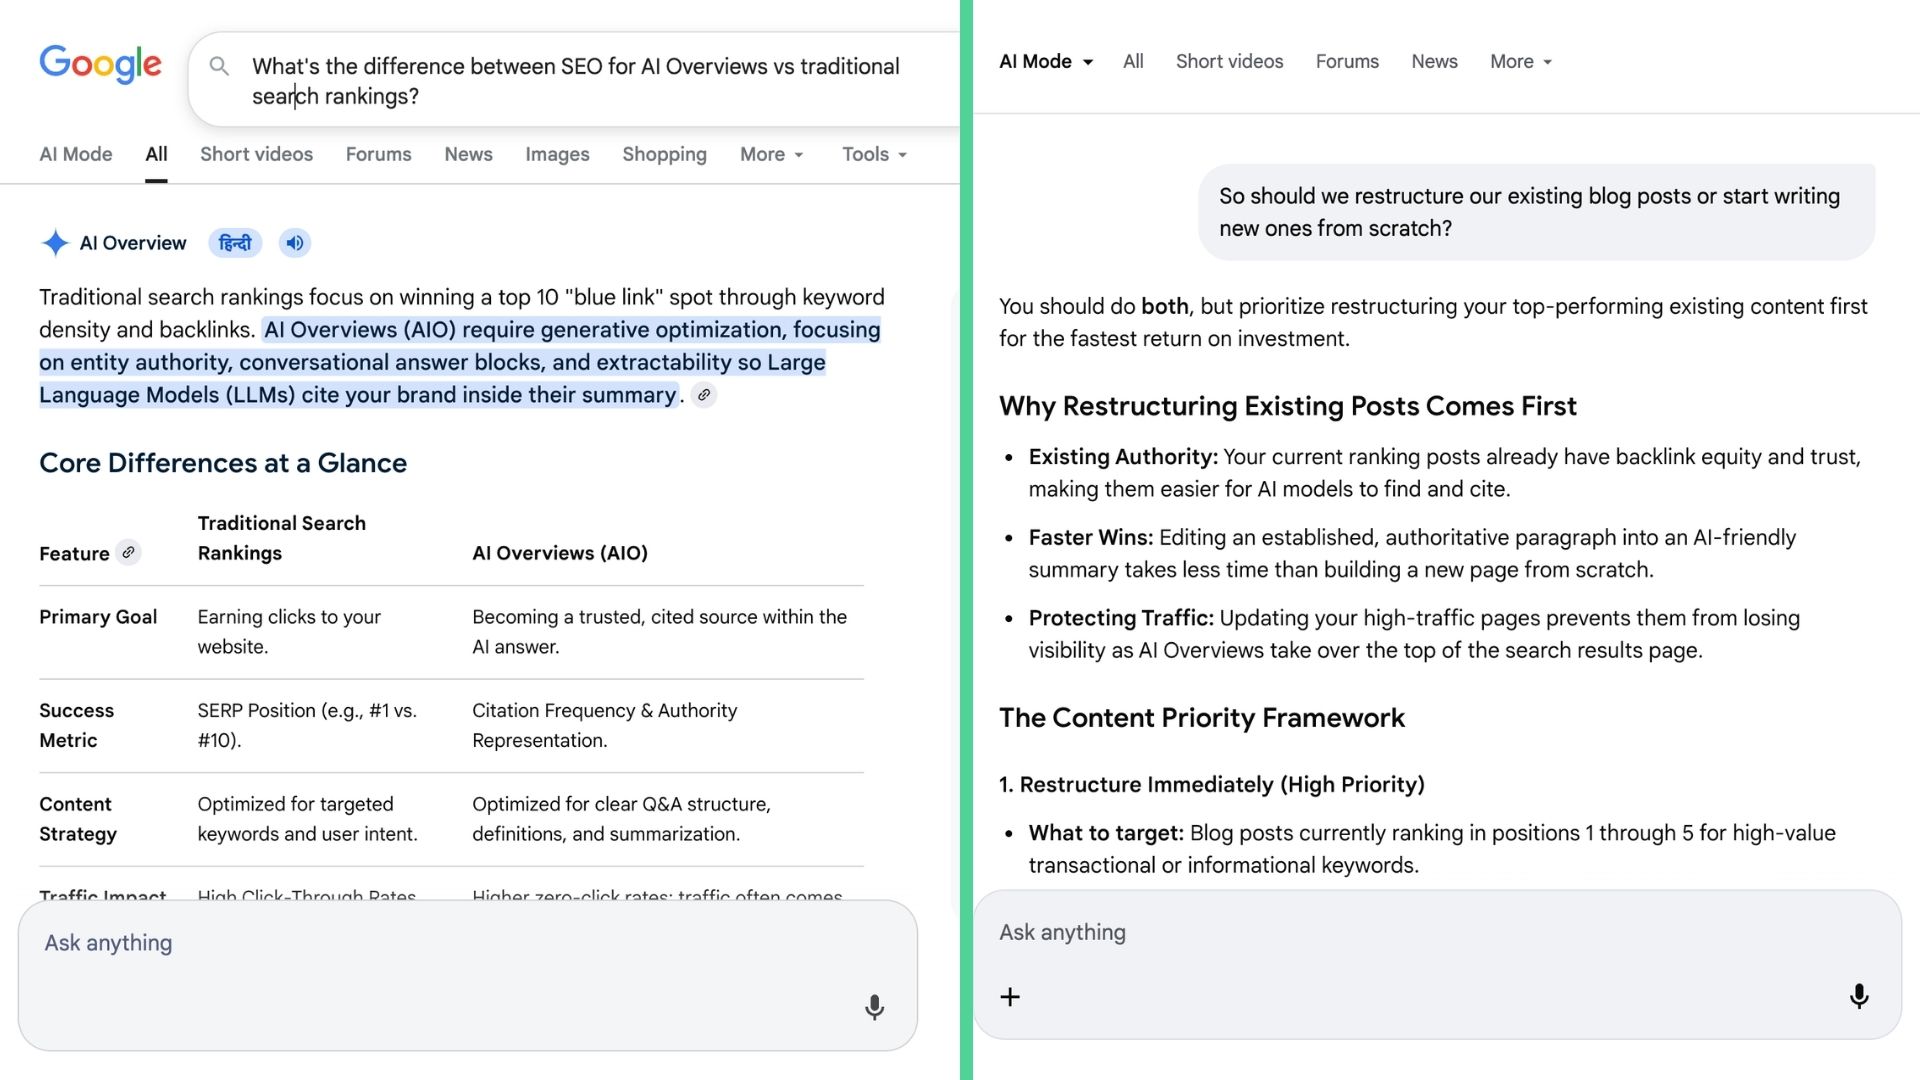Click the link icon beside Feature header
The image size is (1920, 1080).
pyautogui.click(x=128, y=552)
